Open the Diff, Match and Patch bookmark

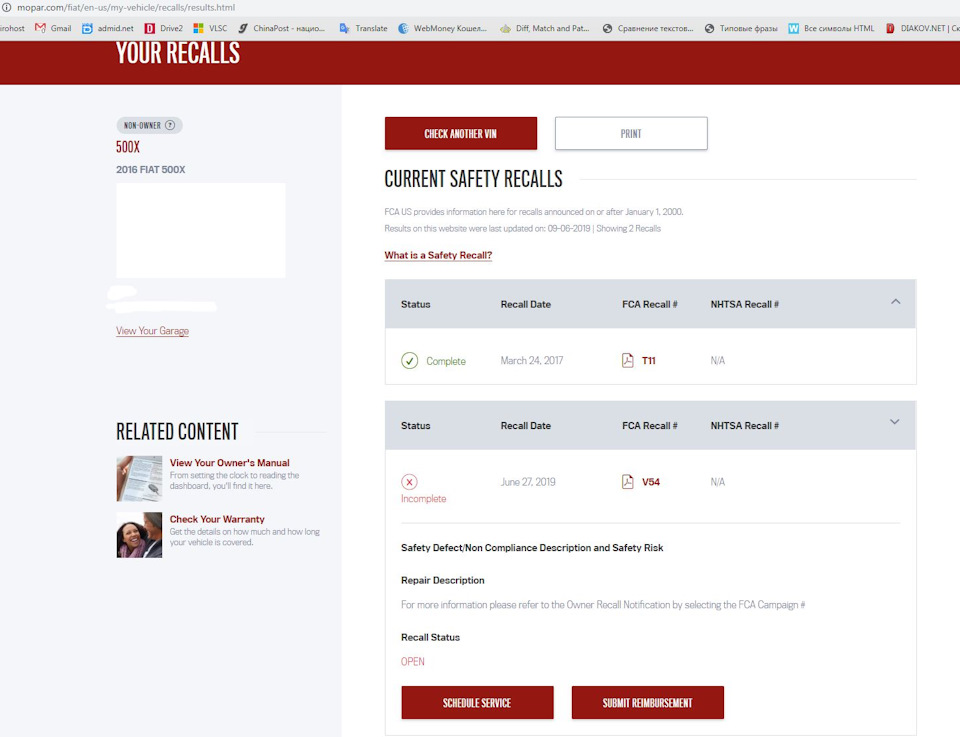544,28
